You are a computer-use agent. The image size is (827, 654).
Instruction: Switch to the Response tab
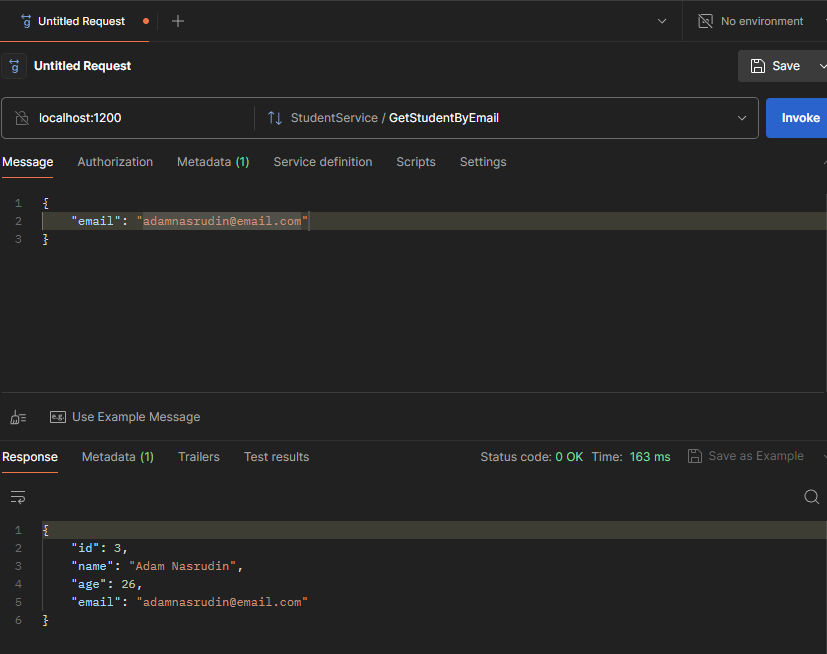[x=30, y=457]
